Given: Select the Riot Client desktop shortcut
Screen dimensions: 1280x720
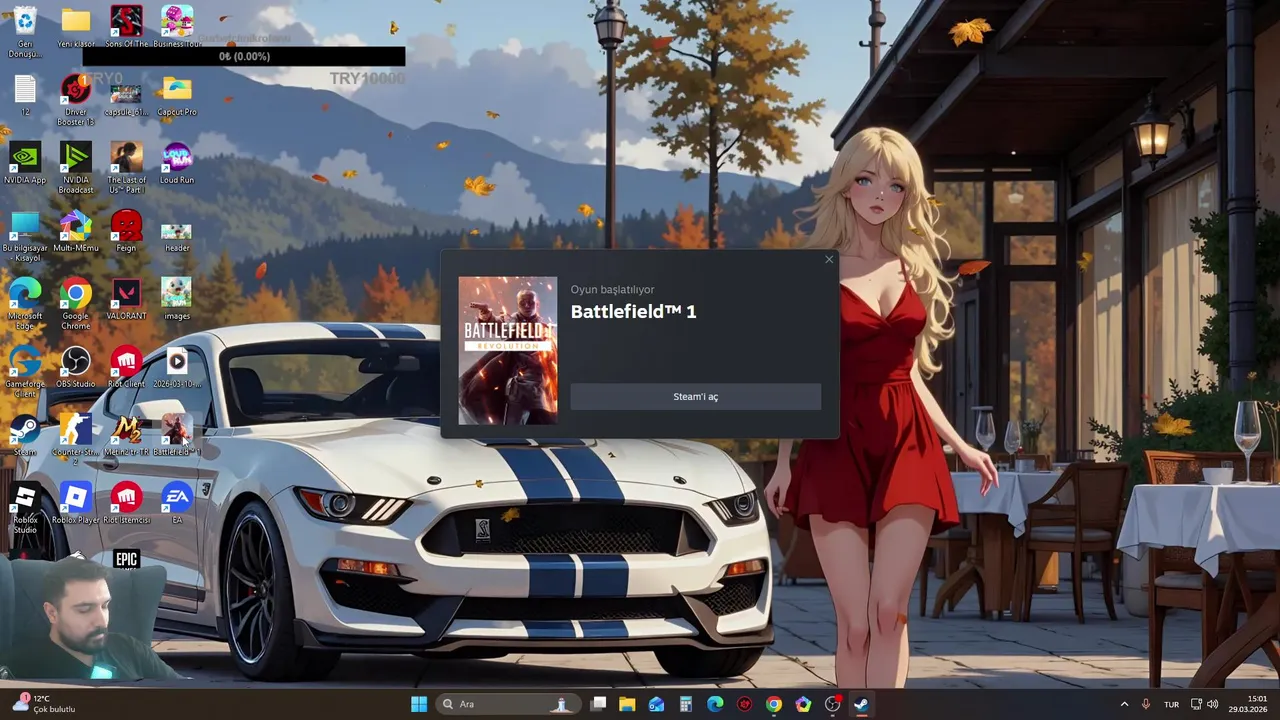Looking at the screenshot, I should [x=126, y=368].
